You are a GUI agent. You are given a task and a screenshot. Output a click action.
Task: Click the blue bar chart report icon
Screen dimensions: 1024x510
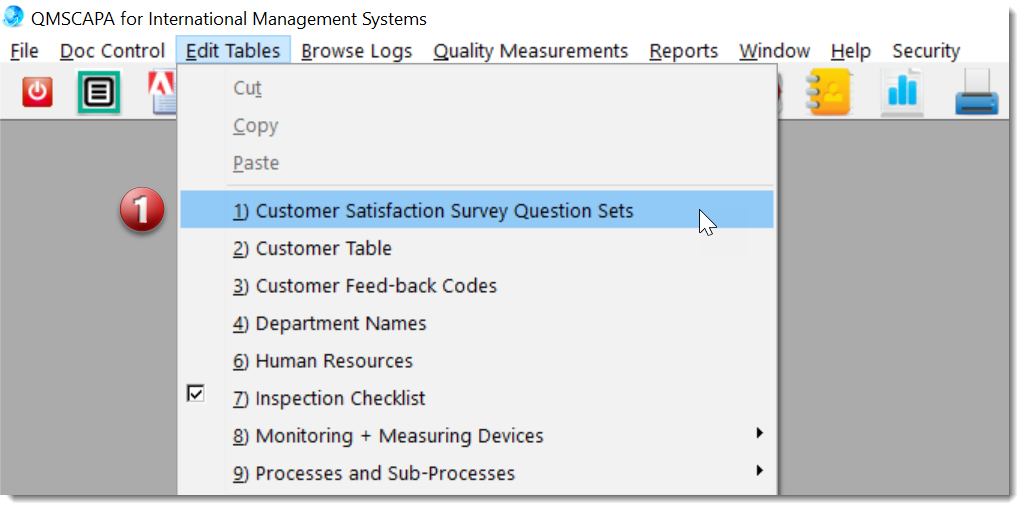[902, 92]
